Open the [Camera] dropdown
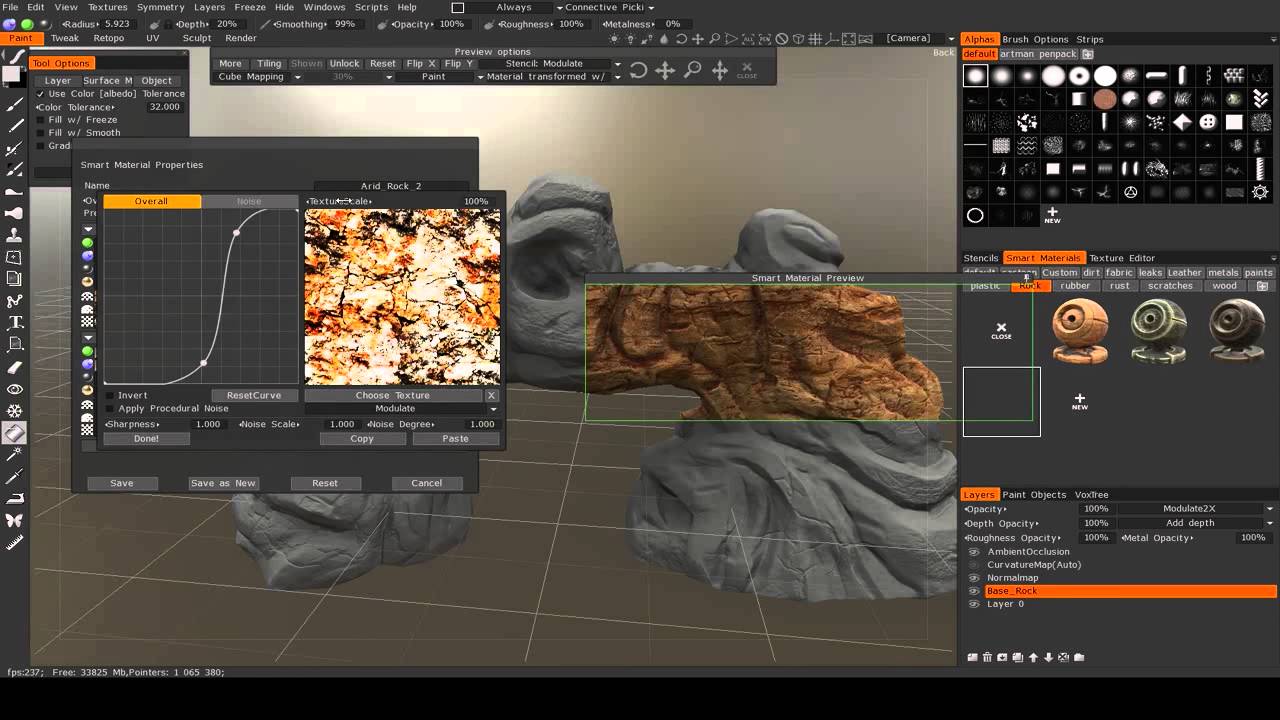 click(x=914, y=39)
